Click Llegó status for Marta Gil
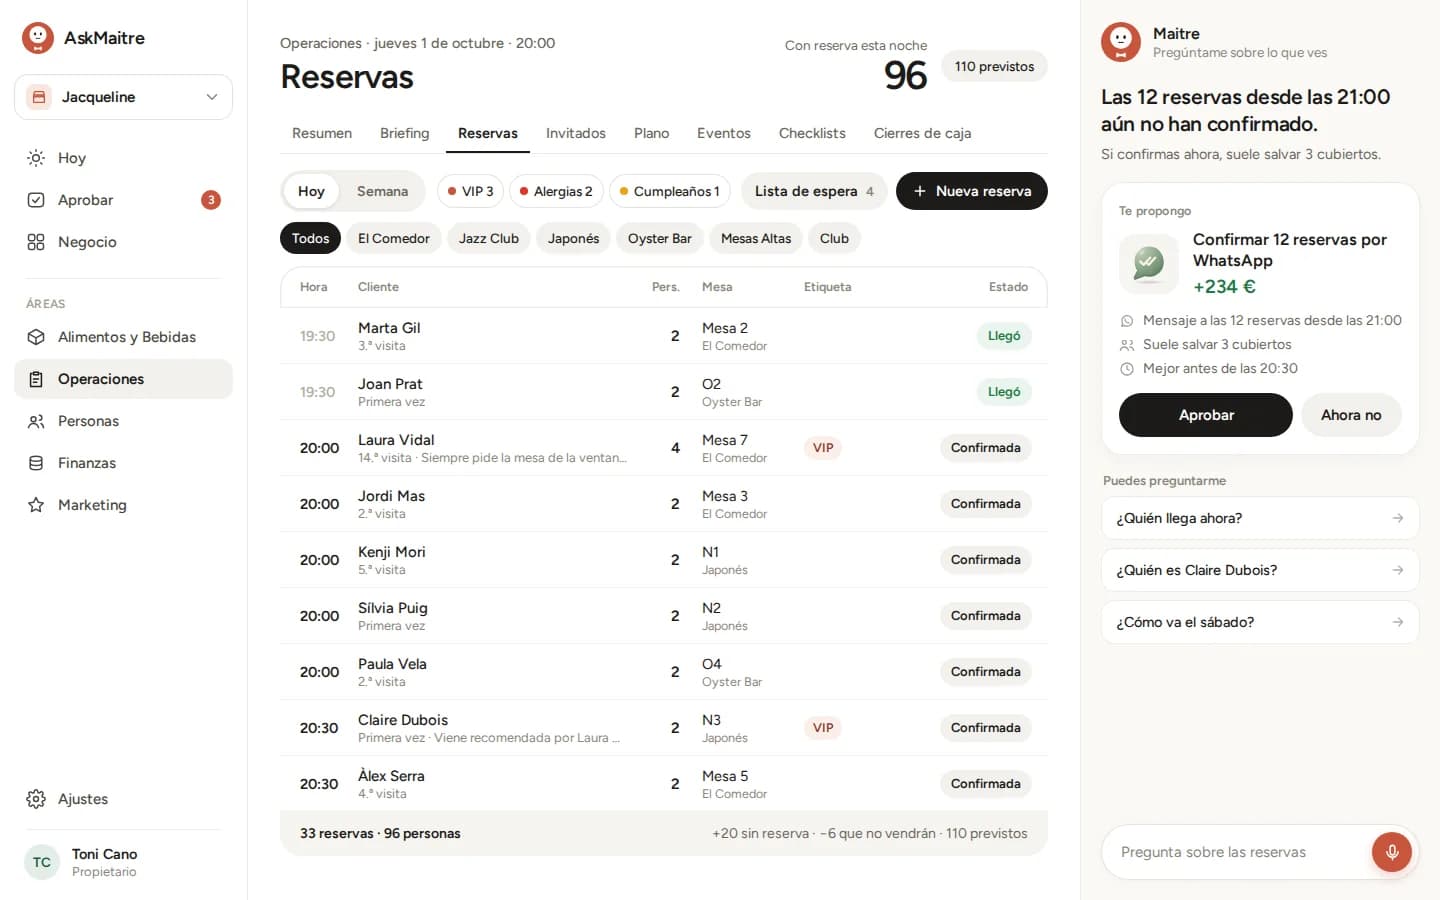The height and width of the screenshot is (900, 1440). click(1004, 336)
